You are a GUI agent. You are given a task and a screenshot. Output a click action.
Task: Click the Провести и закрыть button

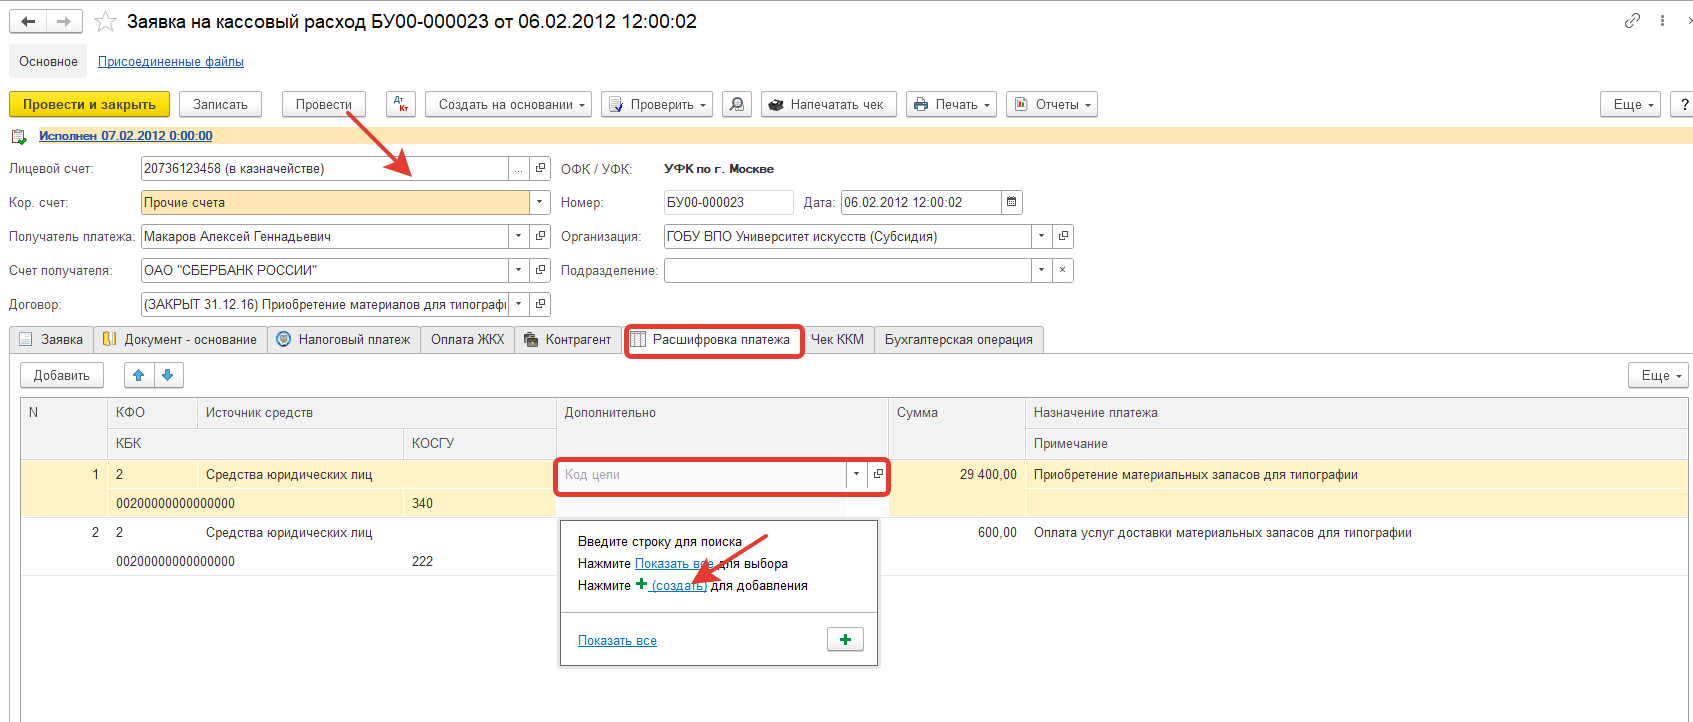click(x=89, y=104)
